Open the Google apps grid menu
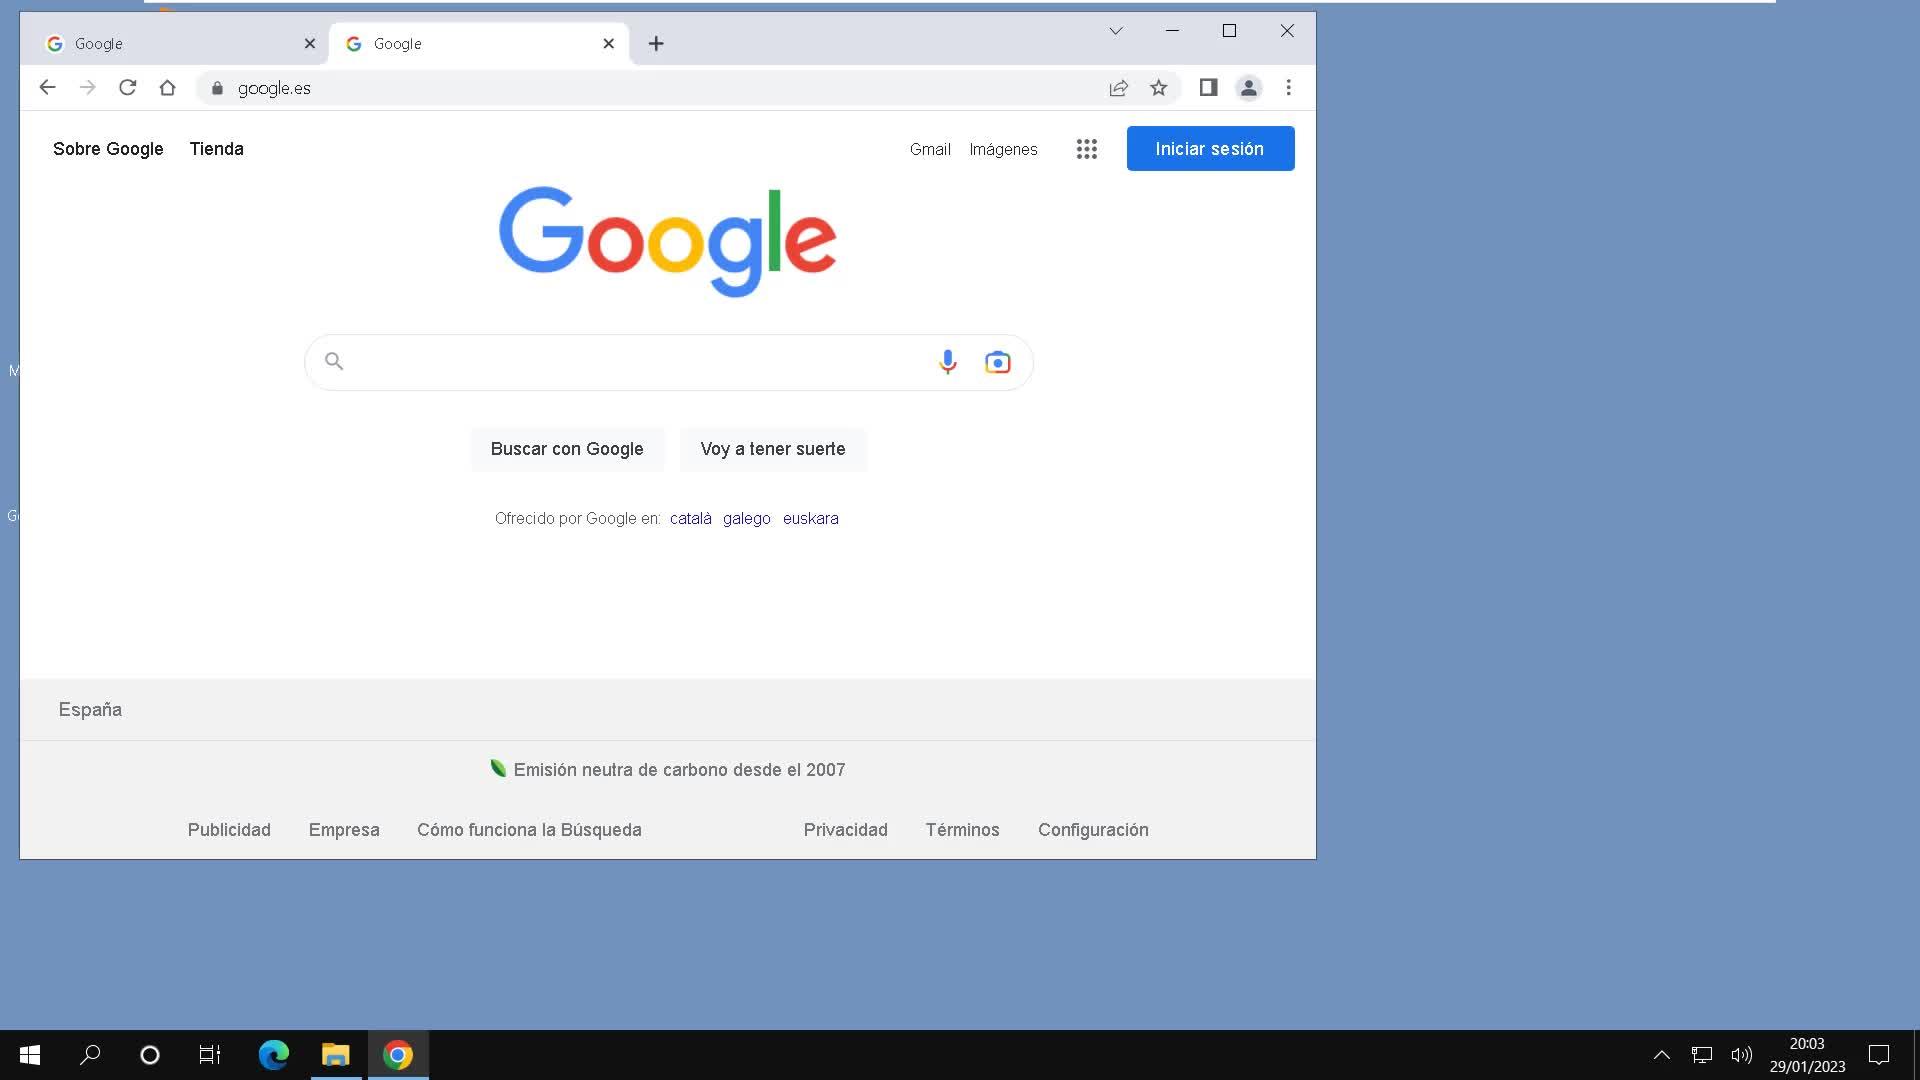 click(1086, 149)
